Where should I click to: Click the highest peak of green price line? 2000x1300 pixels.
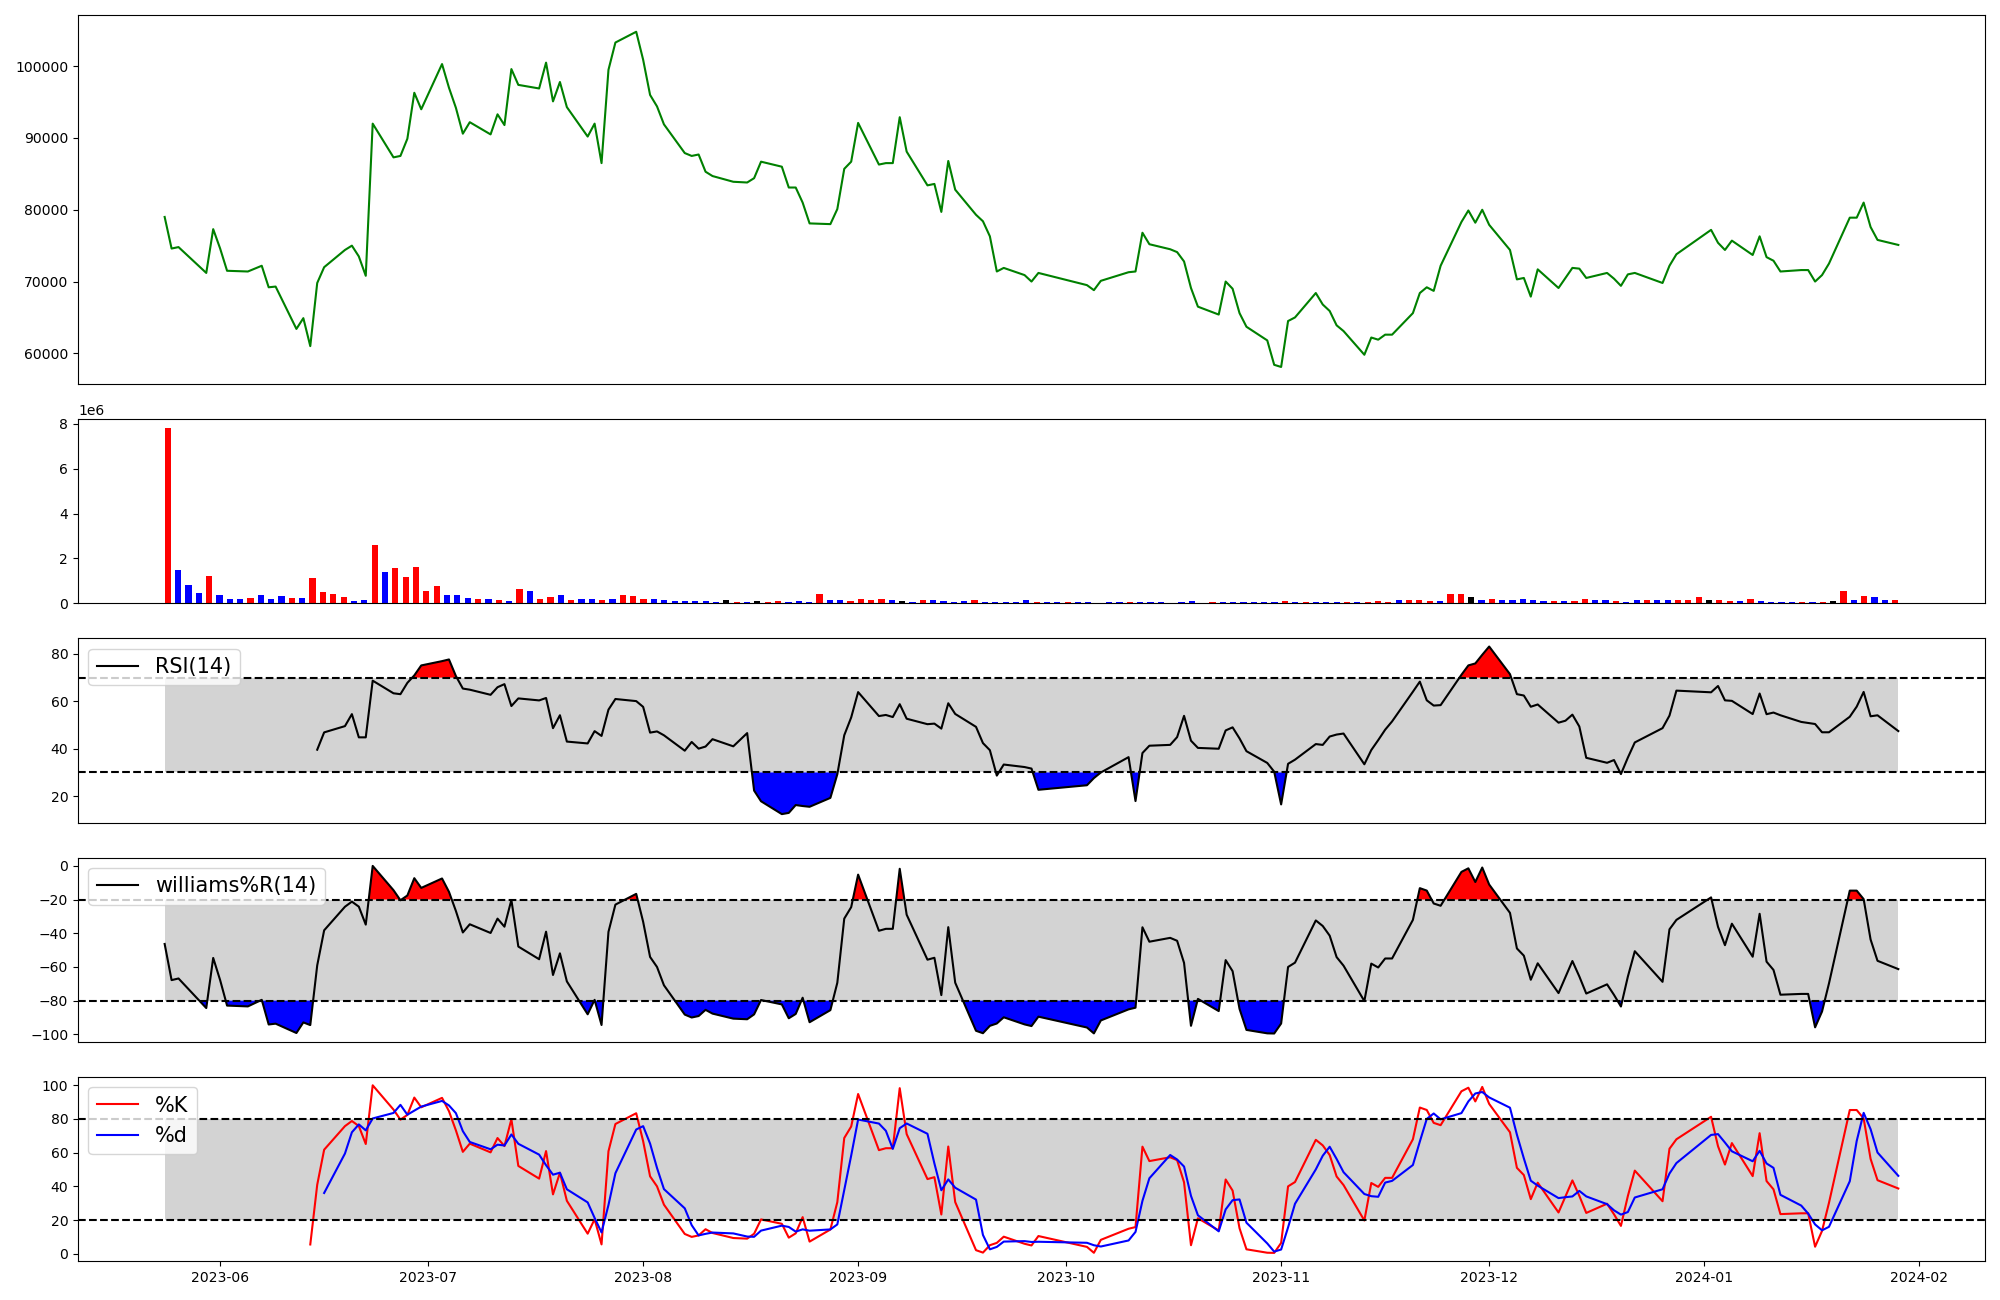636,33
